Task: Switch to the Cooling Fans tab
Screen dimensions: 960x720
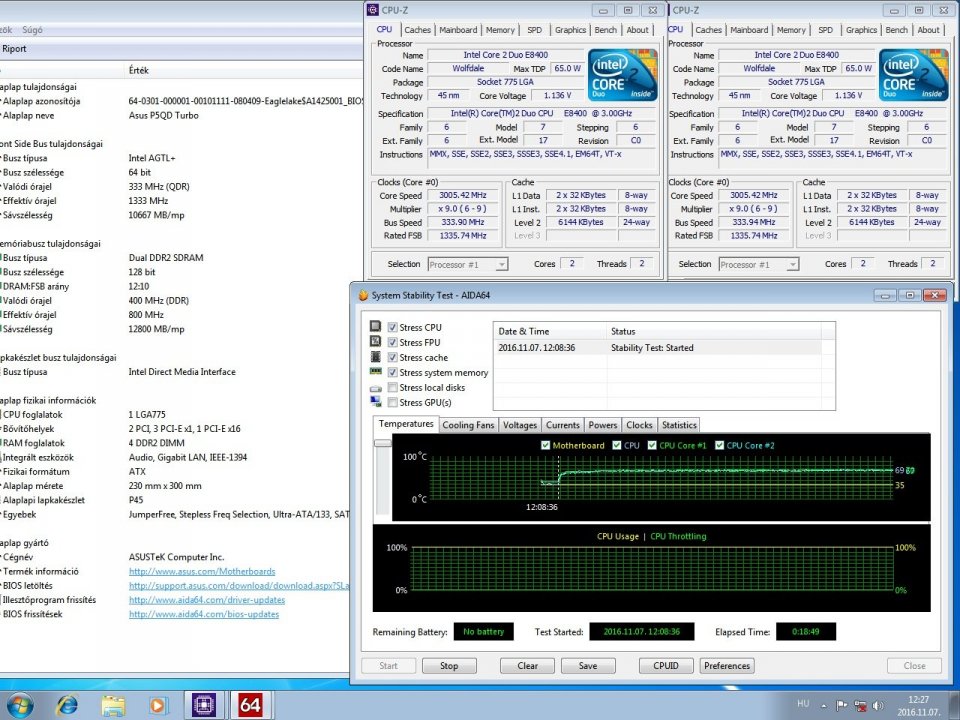Action: [468, 425]
